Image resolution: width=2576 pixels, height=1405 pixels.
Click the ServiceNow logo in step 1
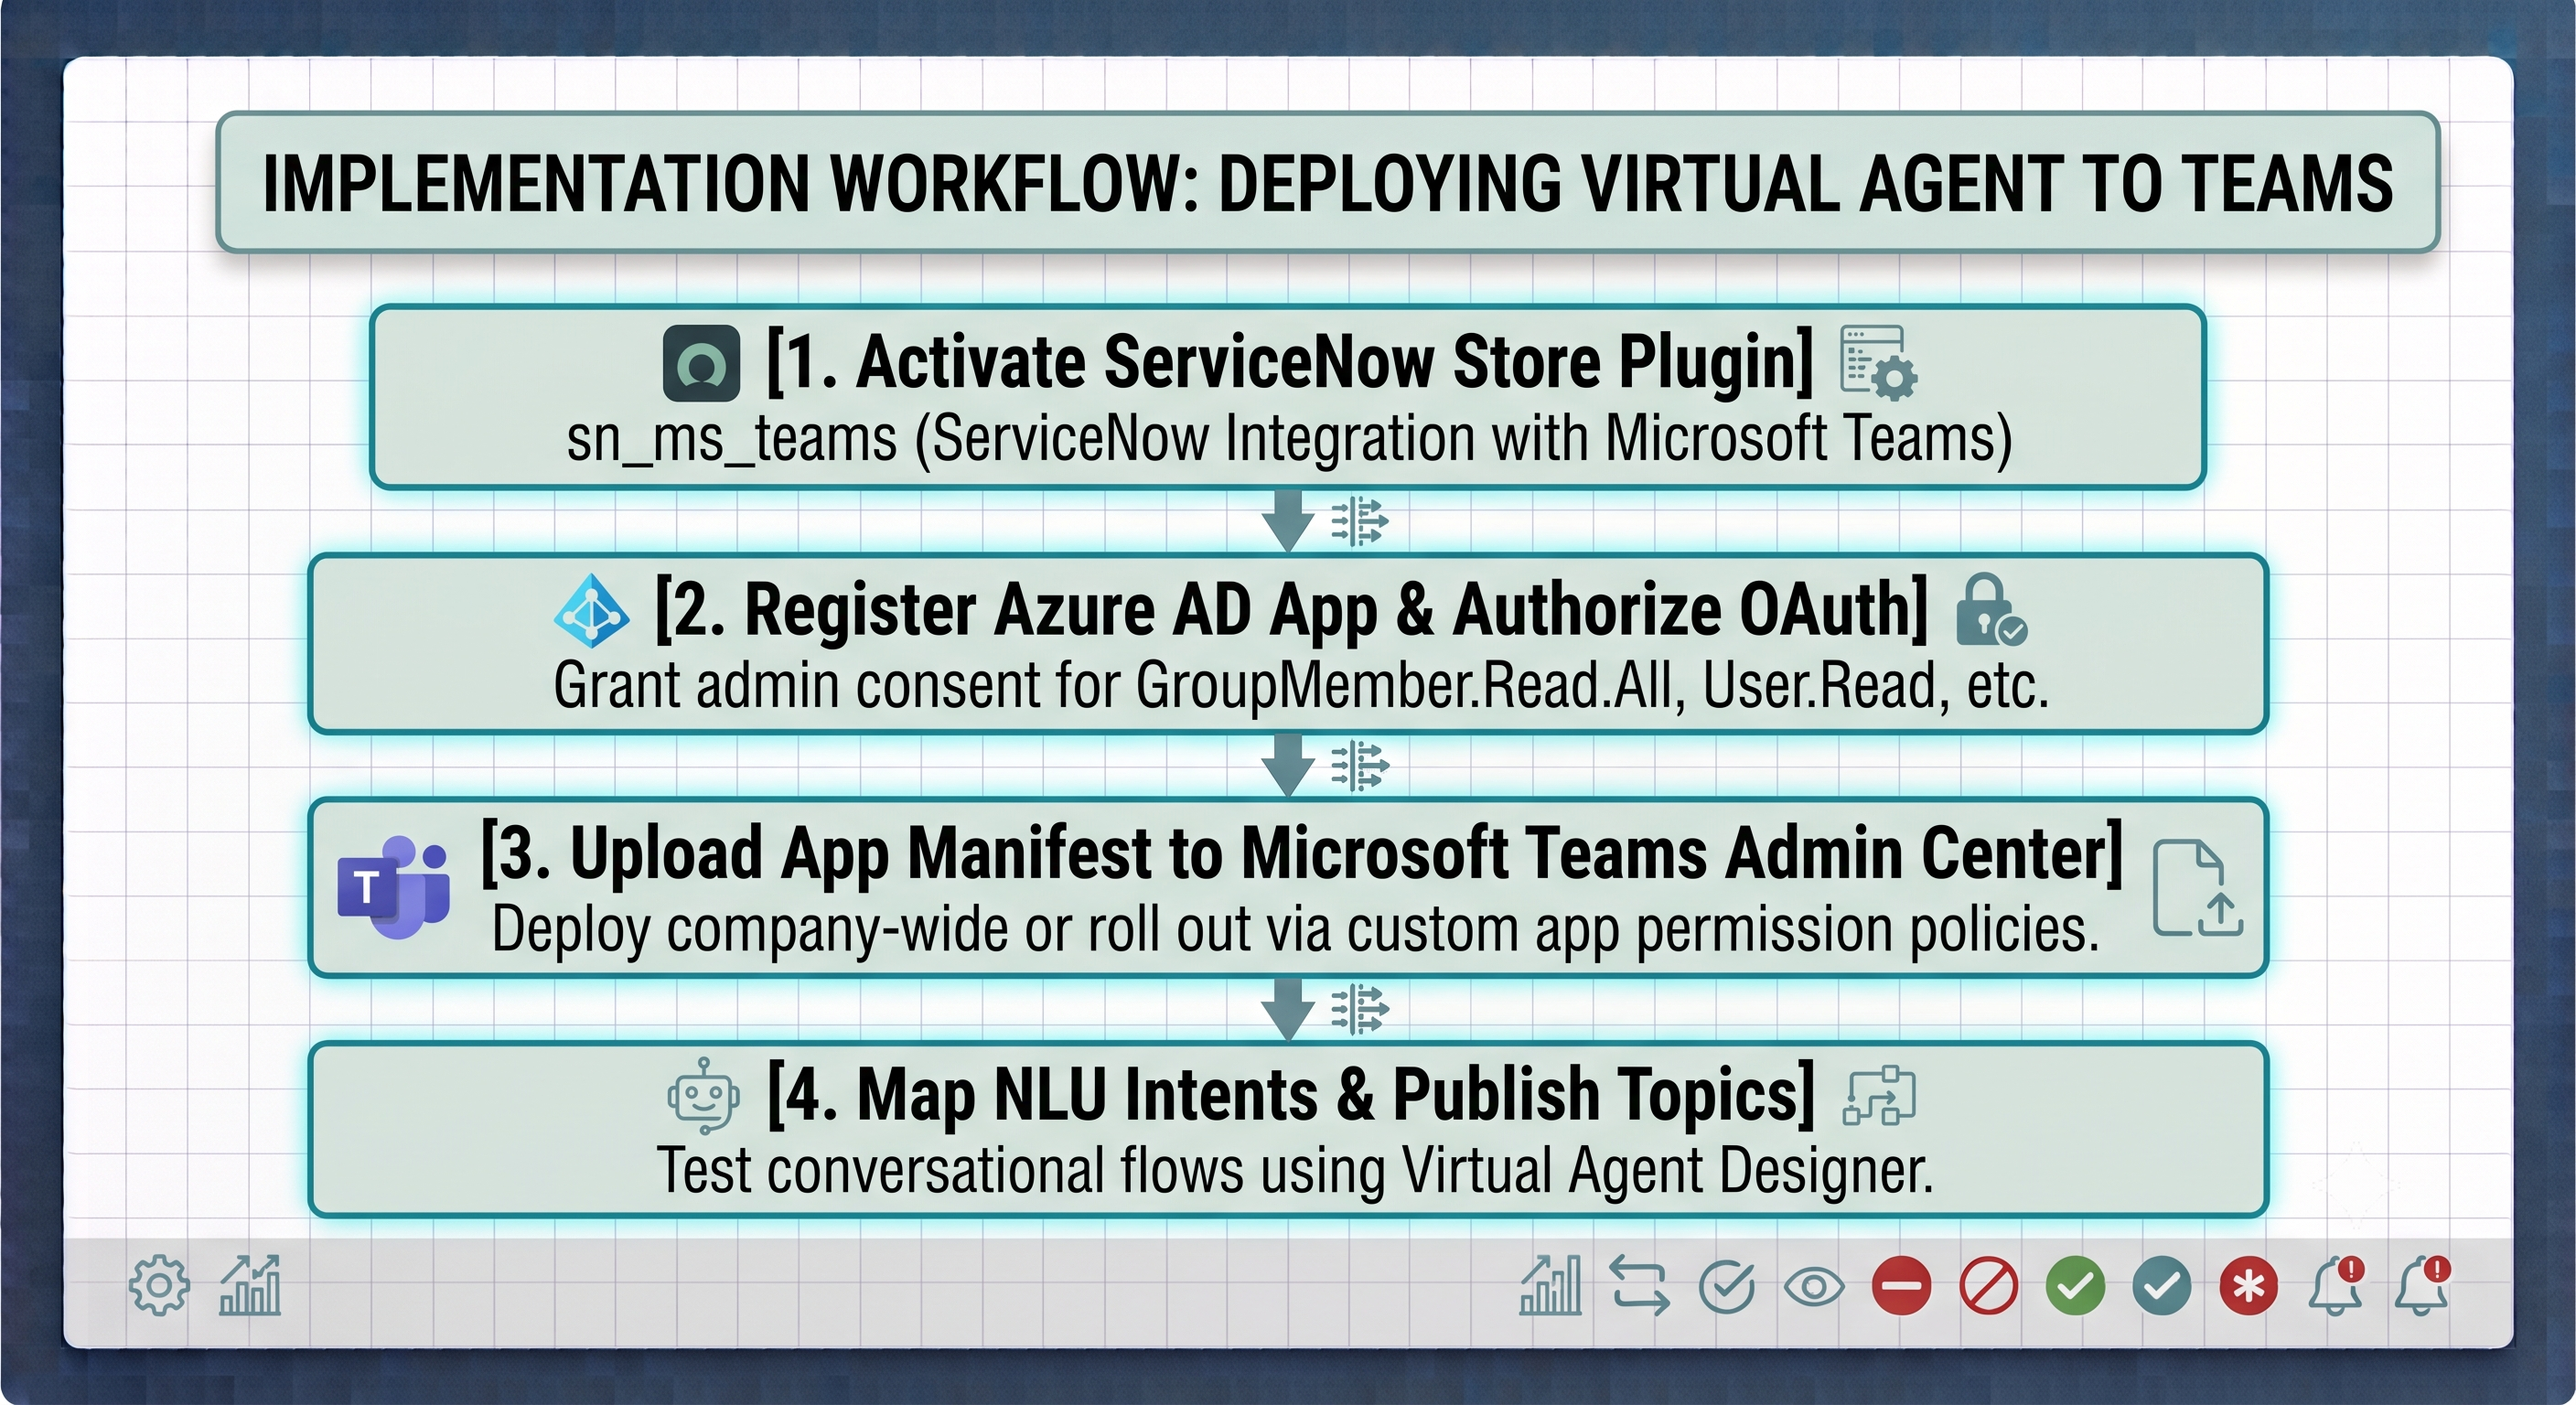point(702,363)
